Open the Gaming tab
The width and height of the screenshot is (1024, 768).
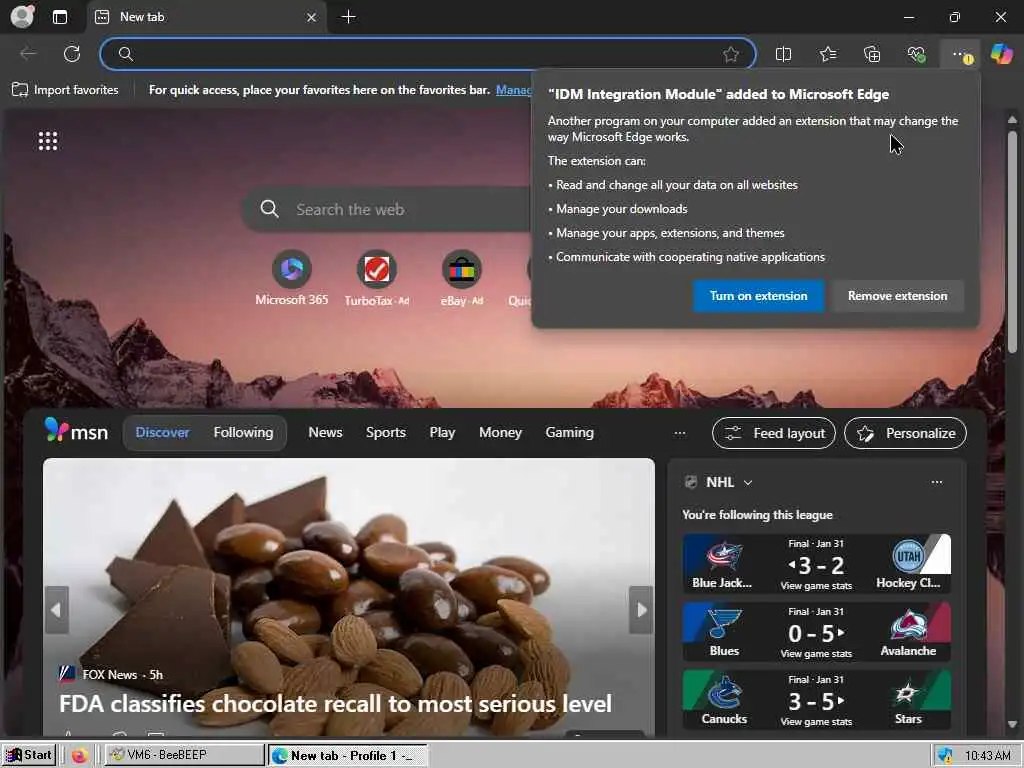569,432
